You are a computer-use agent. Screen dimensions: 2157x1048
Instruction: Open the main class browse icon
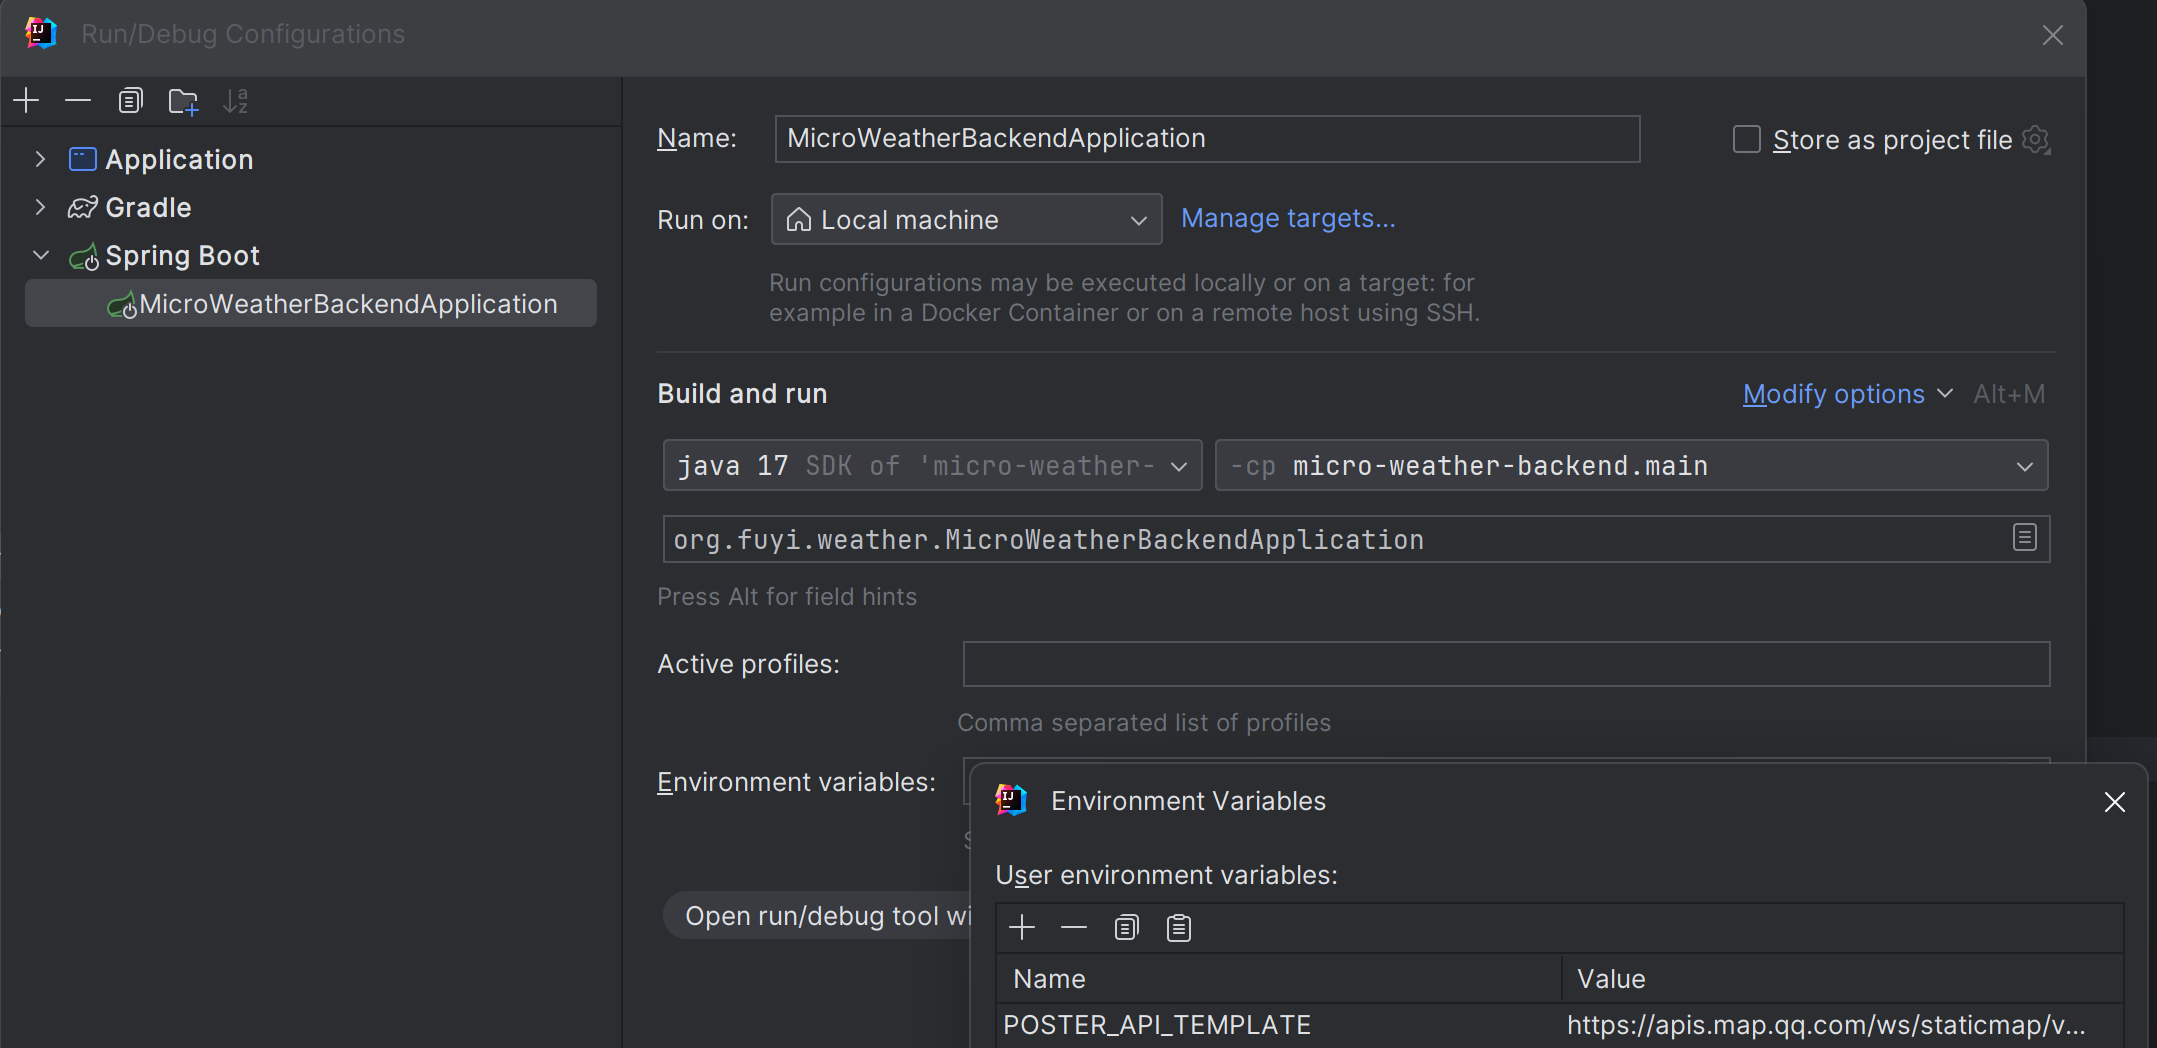tap(2024, 538)
